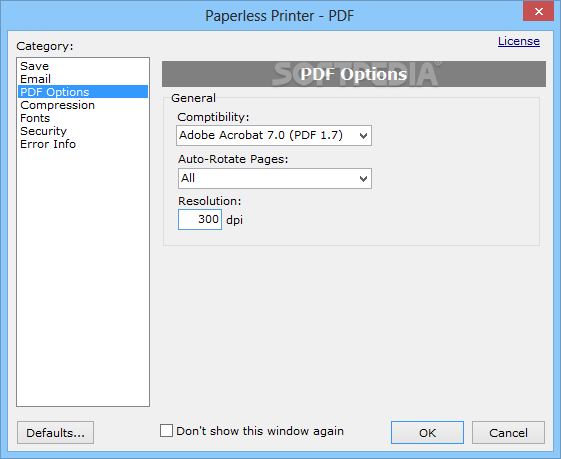Open the Fonts category

tap(83, 118)
